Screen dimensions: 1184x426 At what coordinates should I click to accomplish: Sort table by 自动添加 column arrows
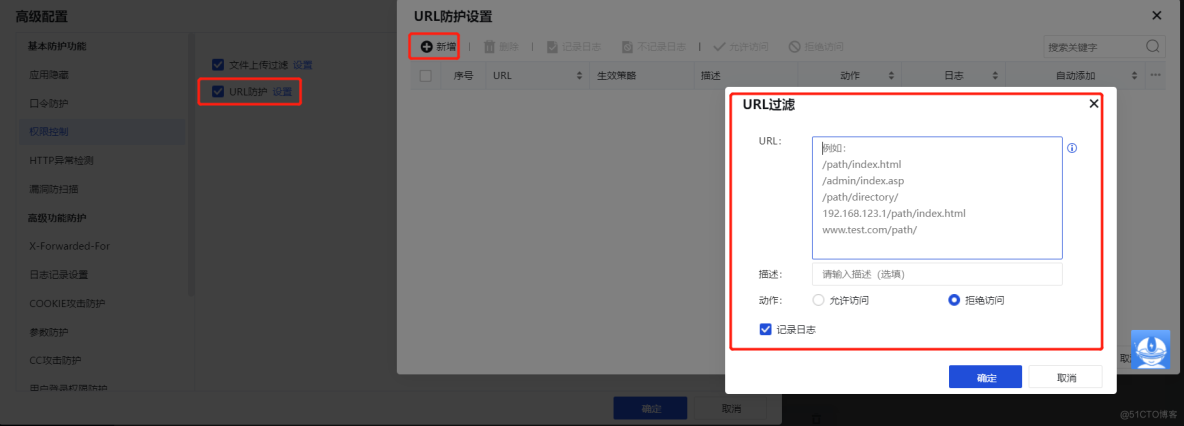(1134, 76)
